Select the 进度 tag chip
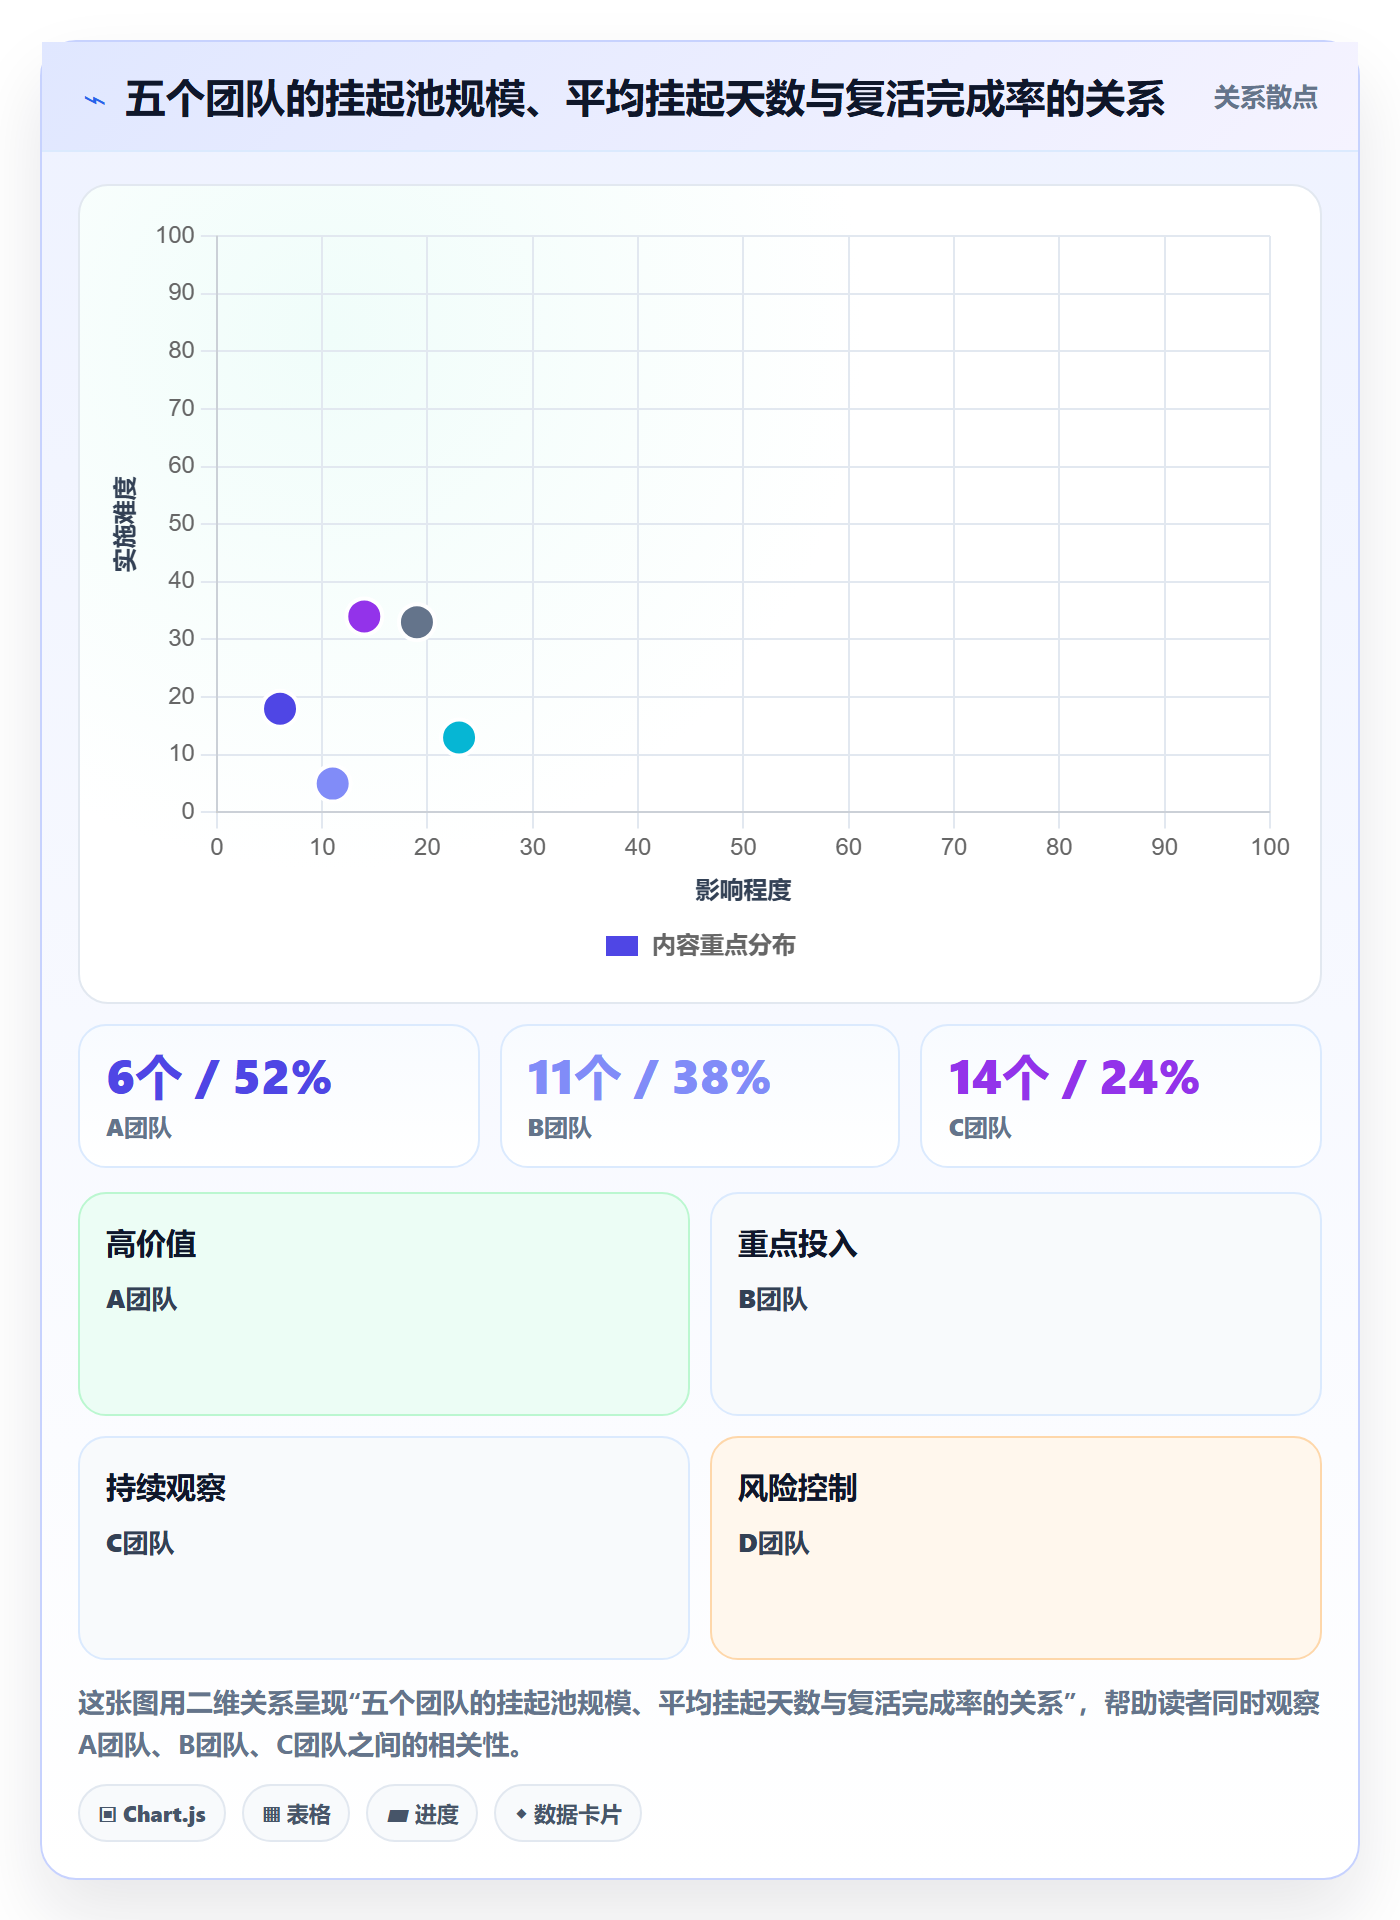Viewport: 1400px width, 1920px height. [x=422, y=1813]
